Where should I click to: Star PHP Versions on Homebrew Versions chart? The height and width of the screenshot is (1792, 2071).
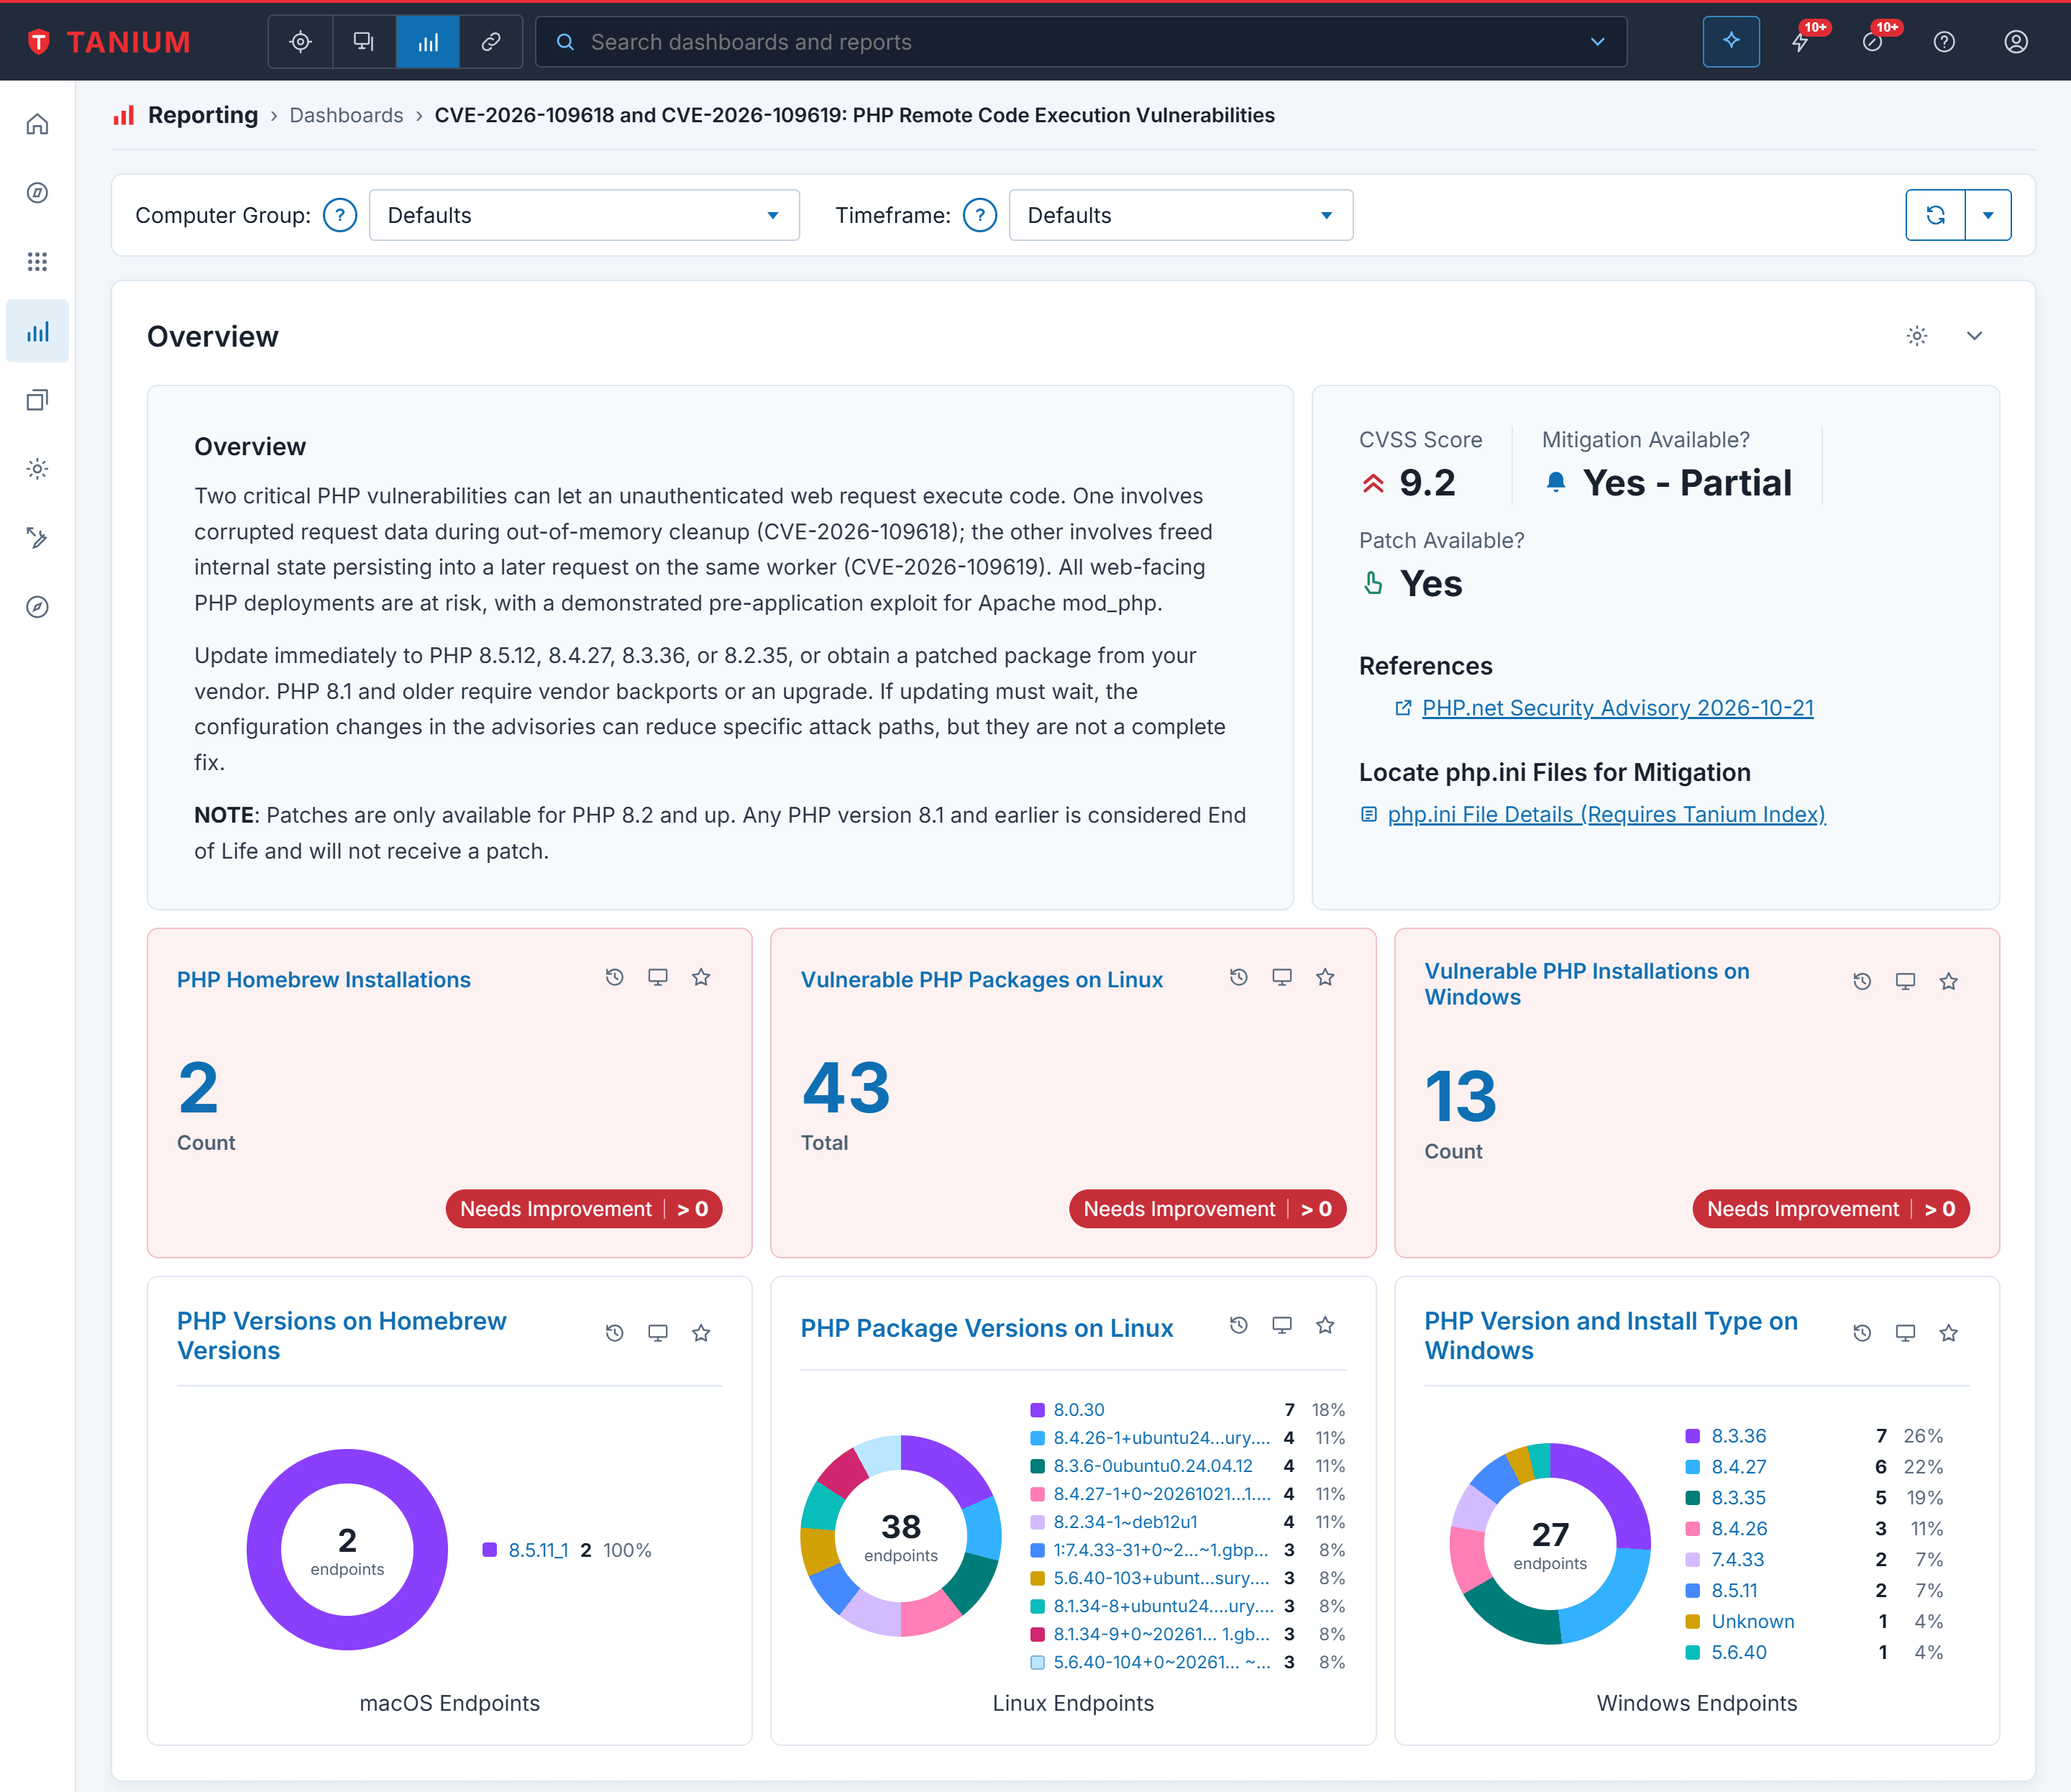[x=701, y=1334]
